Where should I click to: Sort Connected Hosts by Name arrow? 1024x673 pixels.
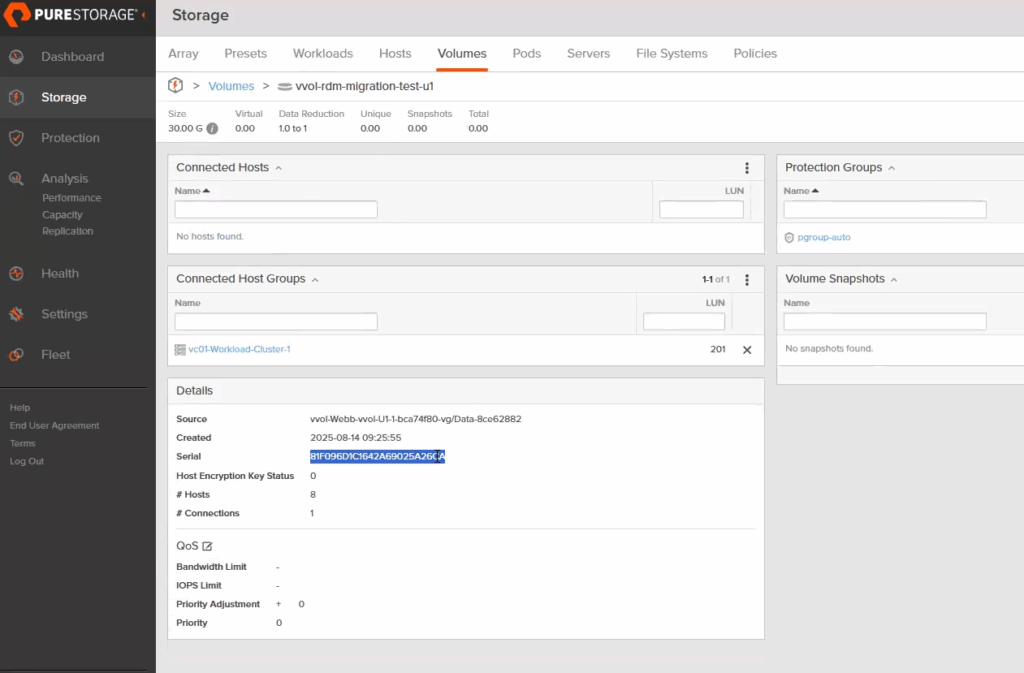(206, 191)
